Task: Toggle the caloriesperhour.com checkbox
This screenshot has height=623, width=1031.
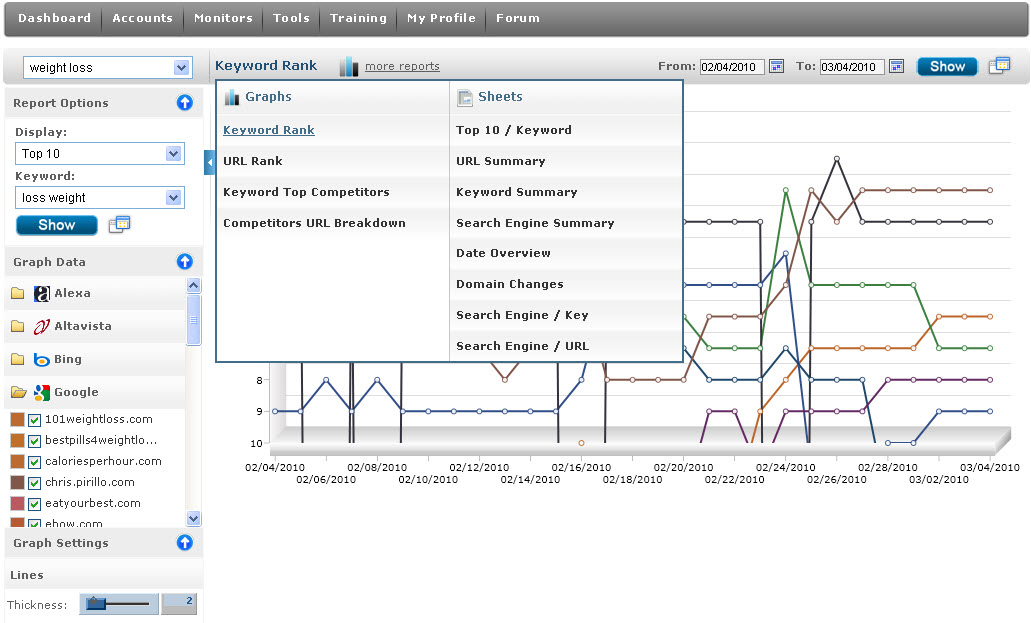Action: [x=36, y=462]
